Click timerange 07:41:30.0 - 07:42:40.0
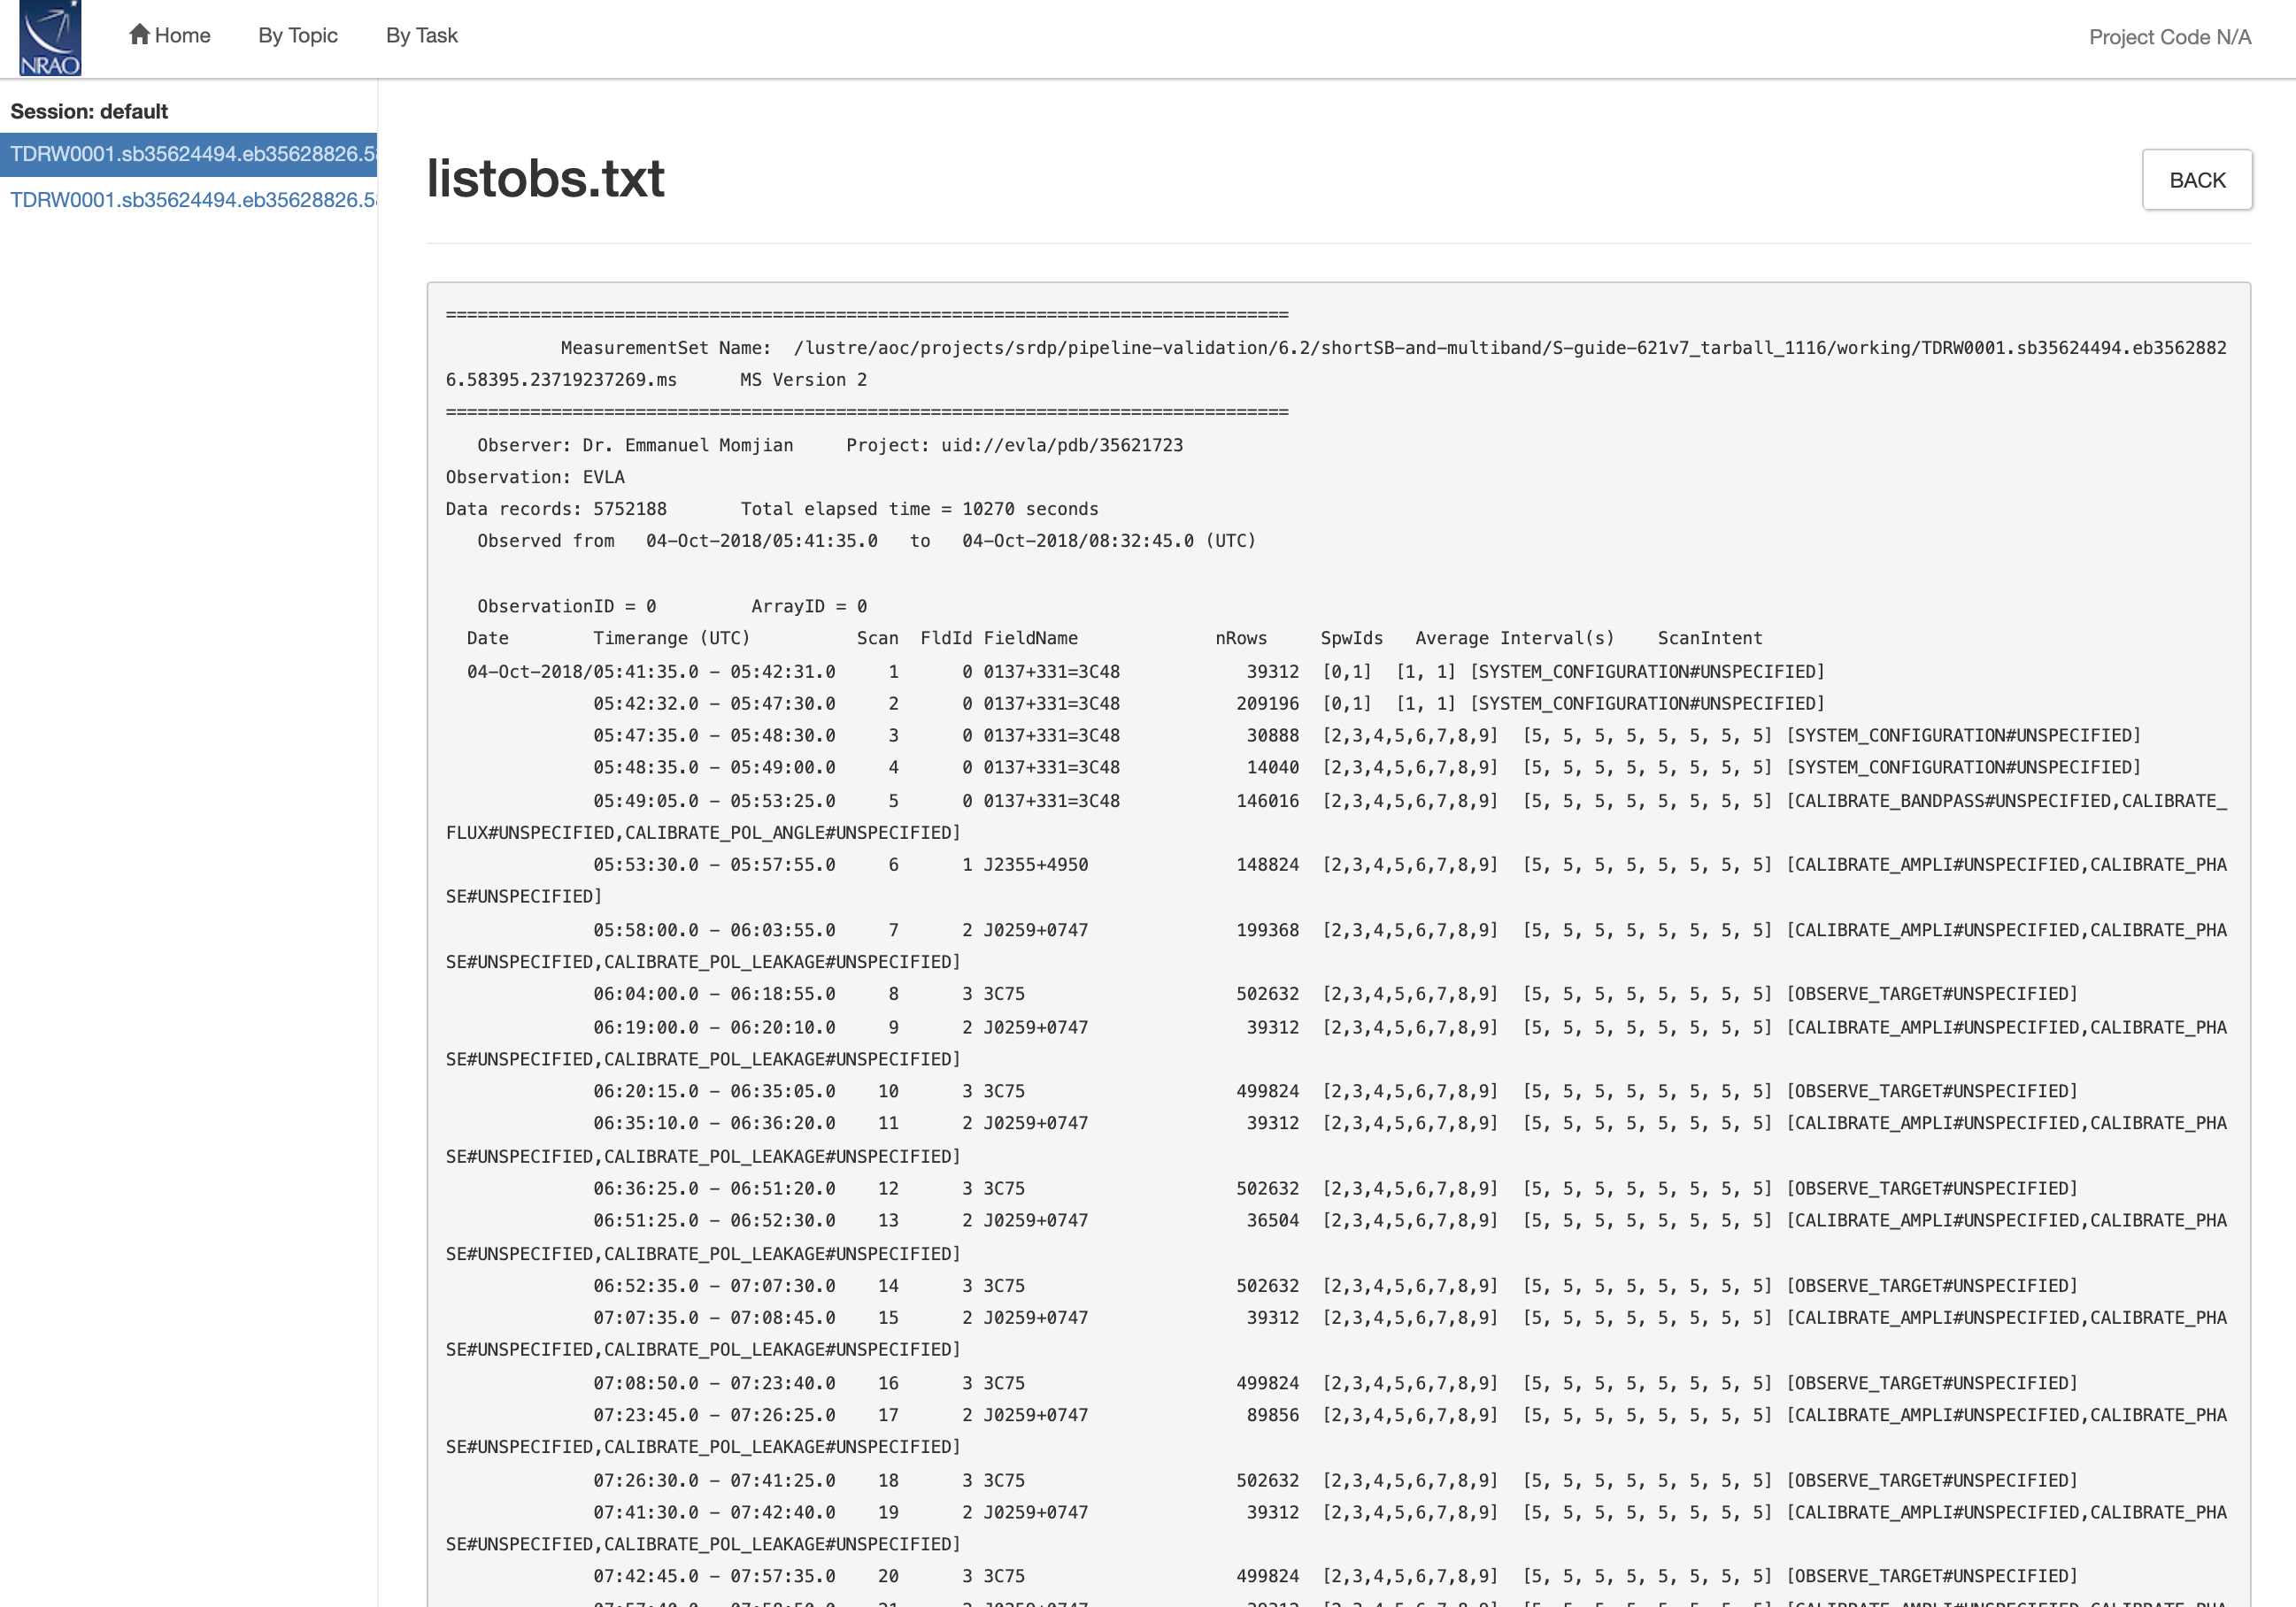The image size is (2296, 1607). pos(714,1512)
